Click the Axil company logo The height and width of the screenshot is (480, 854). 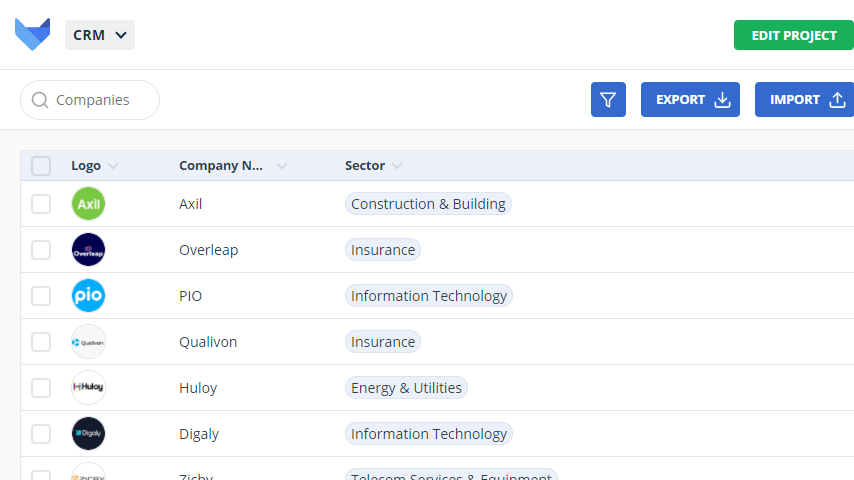pos(88,204)
